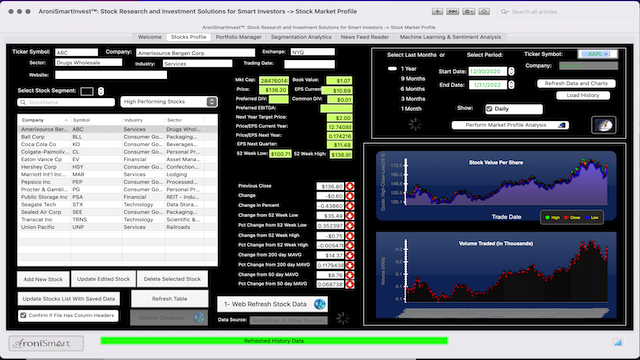Open the Segmentation Analytics tab
This screenshot has width=640, height=360.
[301, 37]
